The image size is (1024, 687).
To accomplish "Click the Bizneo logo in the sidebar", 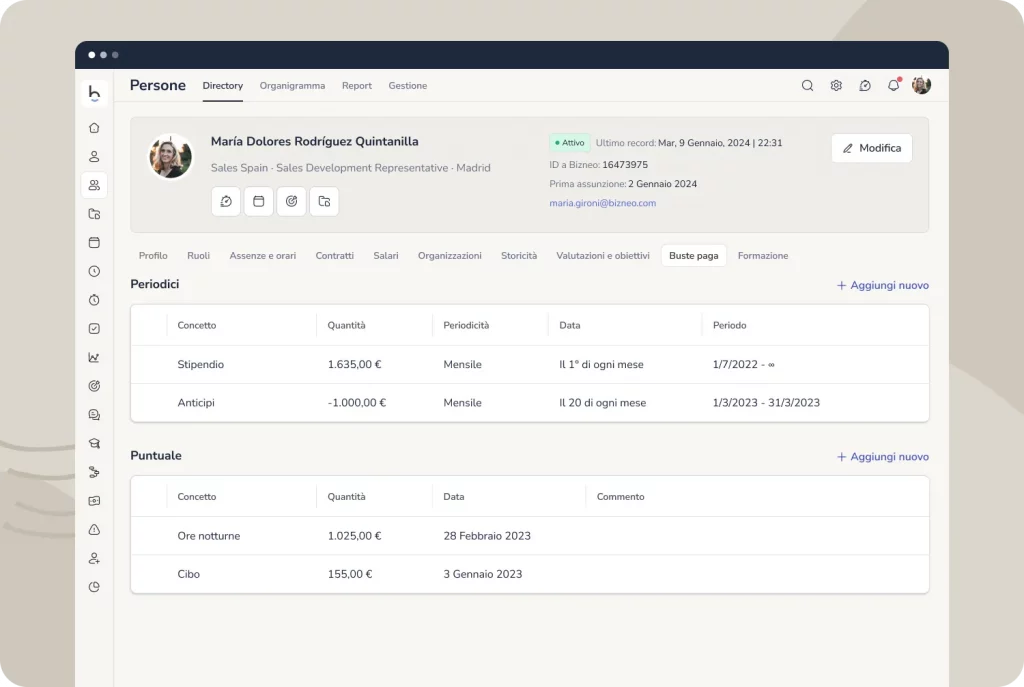I will pos(94,93).
